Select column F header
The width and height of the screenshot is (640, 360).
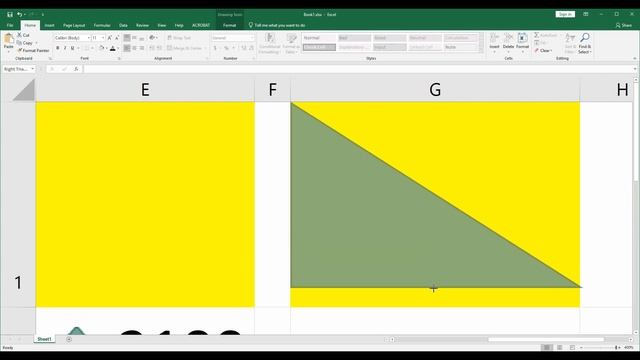[272, 90]
